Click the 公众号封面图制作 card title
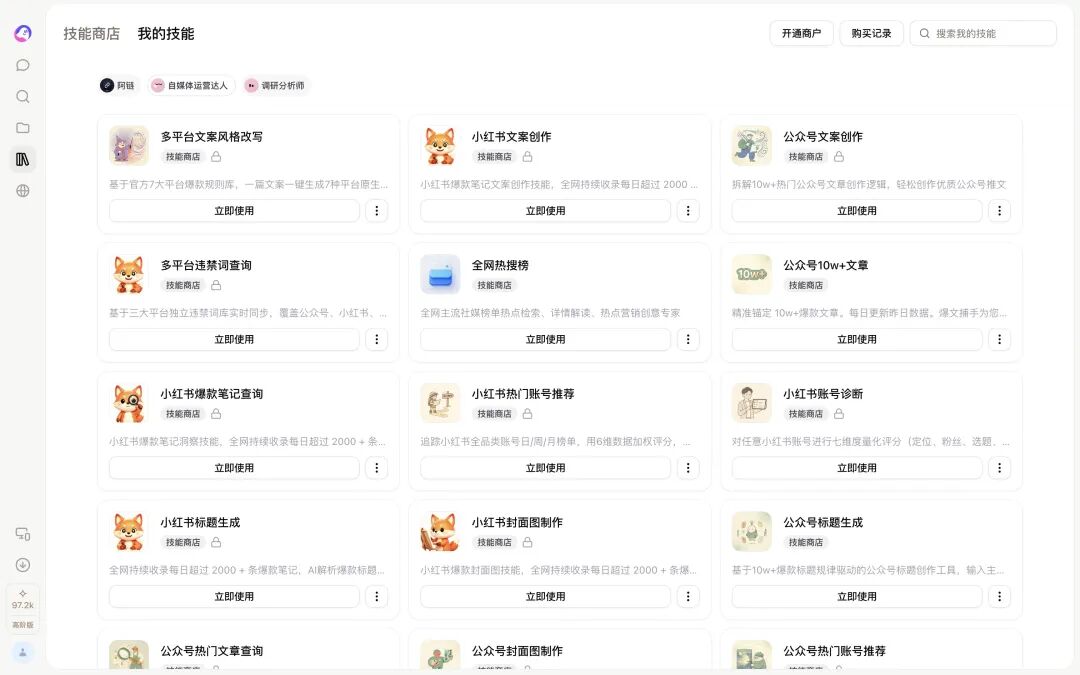The height and width of the screenshot is (675, 1080). pos(517,651)
